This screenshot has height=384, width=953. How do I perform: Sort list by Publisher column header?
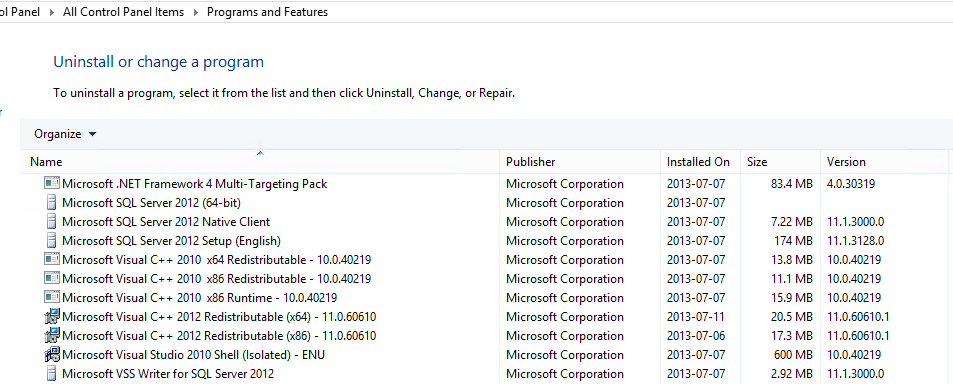point(580,162)
